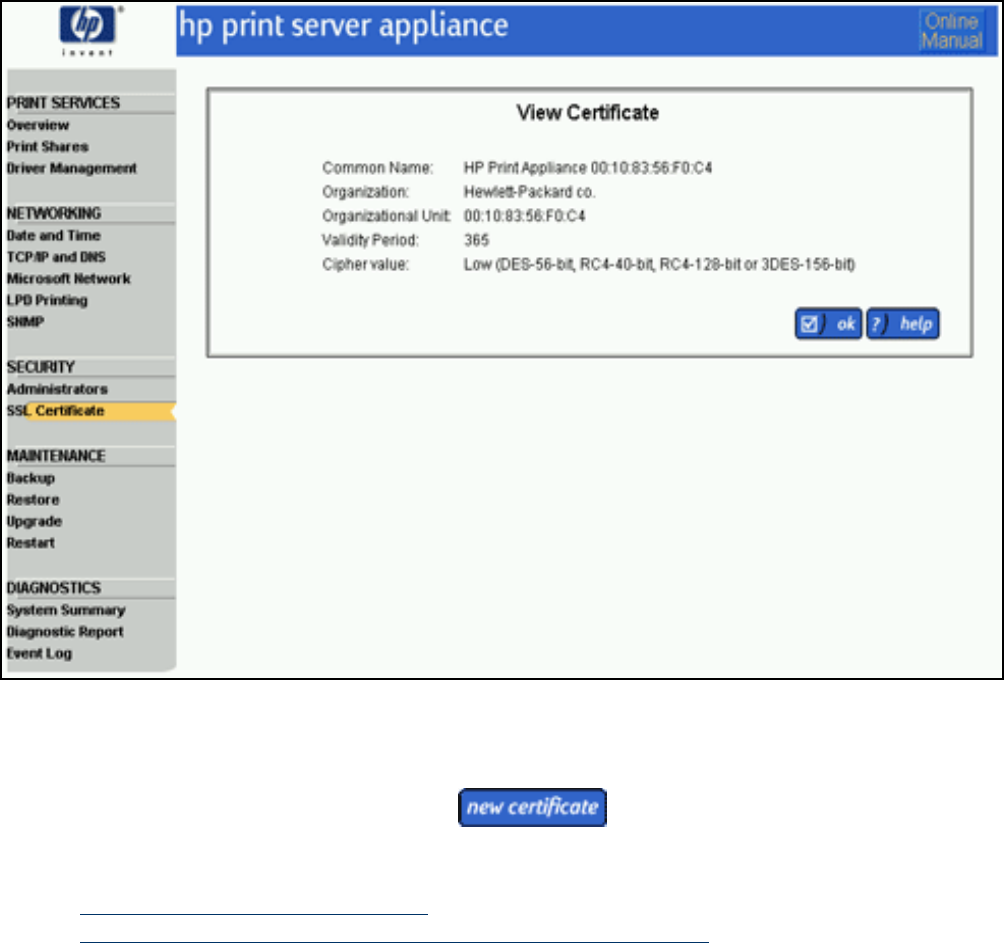This screenshot has width=1004, height=943.
Task: Click the MAINTENANCE section header
Action: (56, 456)
